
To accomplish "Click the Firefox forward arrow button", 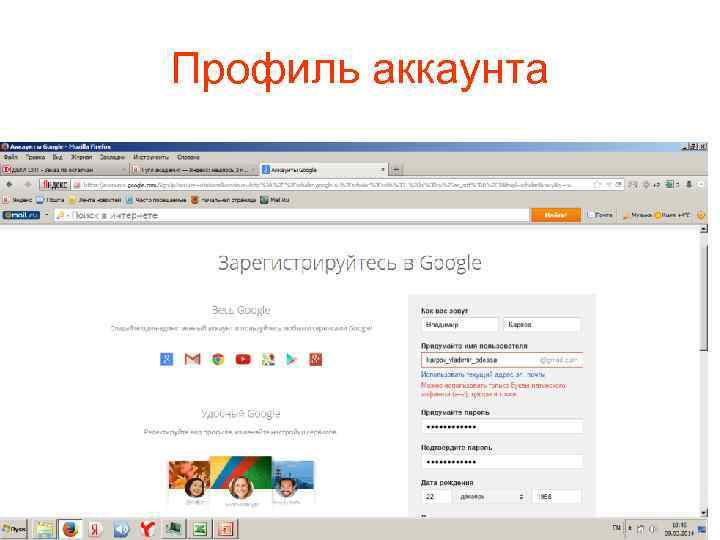I will 28,185.
